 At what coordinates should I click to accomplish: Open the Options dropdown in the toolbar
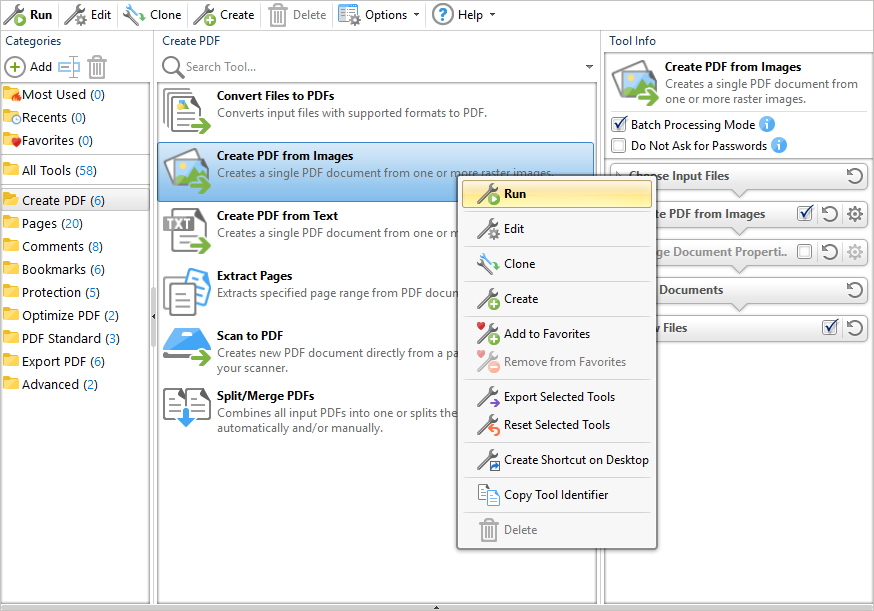click(379, 15)
